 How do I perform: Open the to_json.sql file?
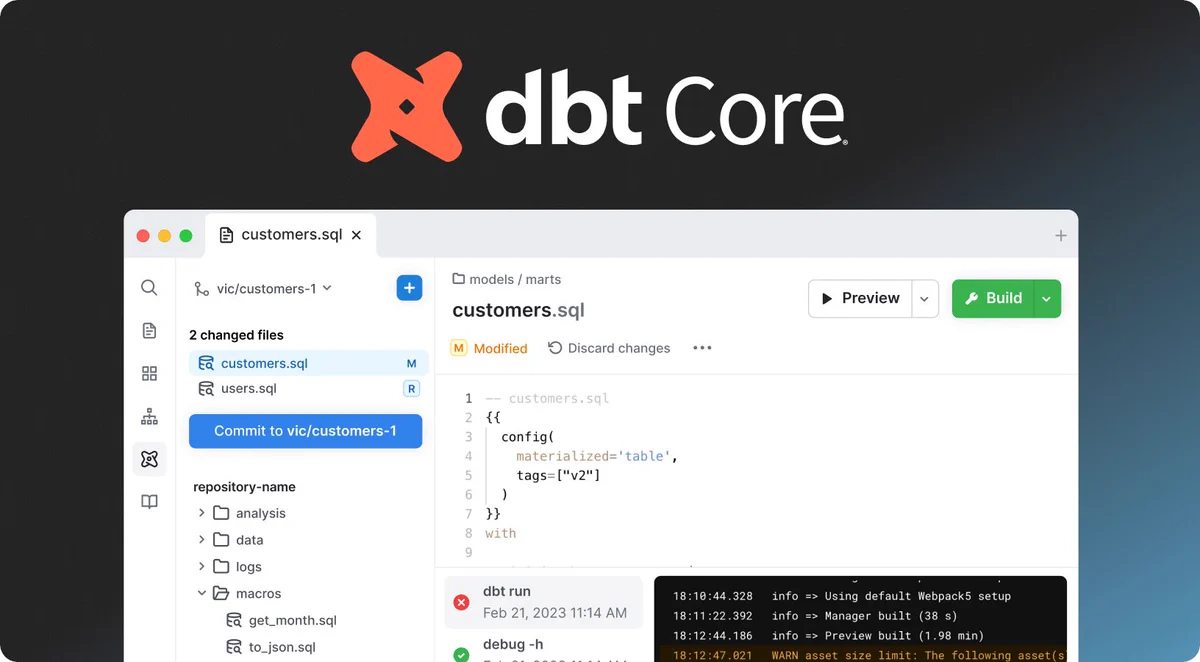[x=282, y=647]
